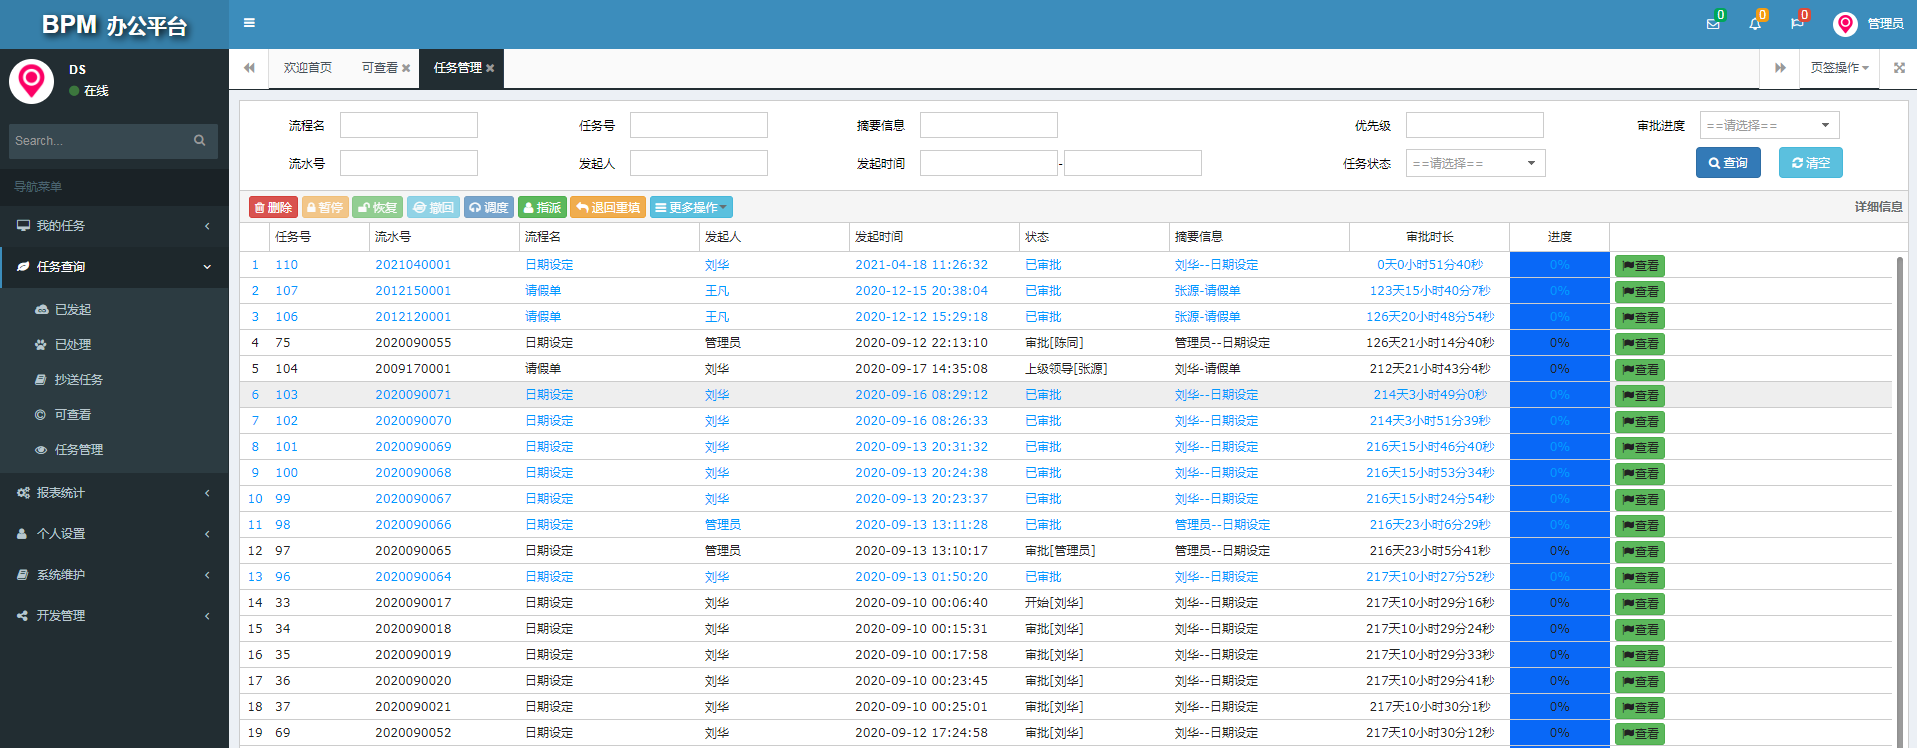
Task: Open the 审批进度 dropdown
Action: [1769, 125]
